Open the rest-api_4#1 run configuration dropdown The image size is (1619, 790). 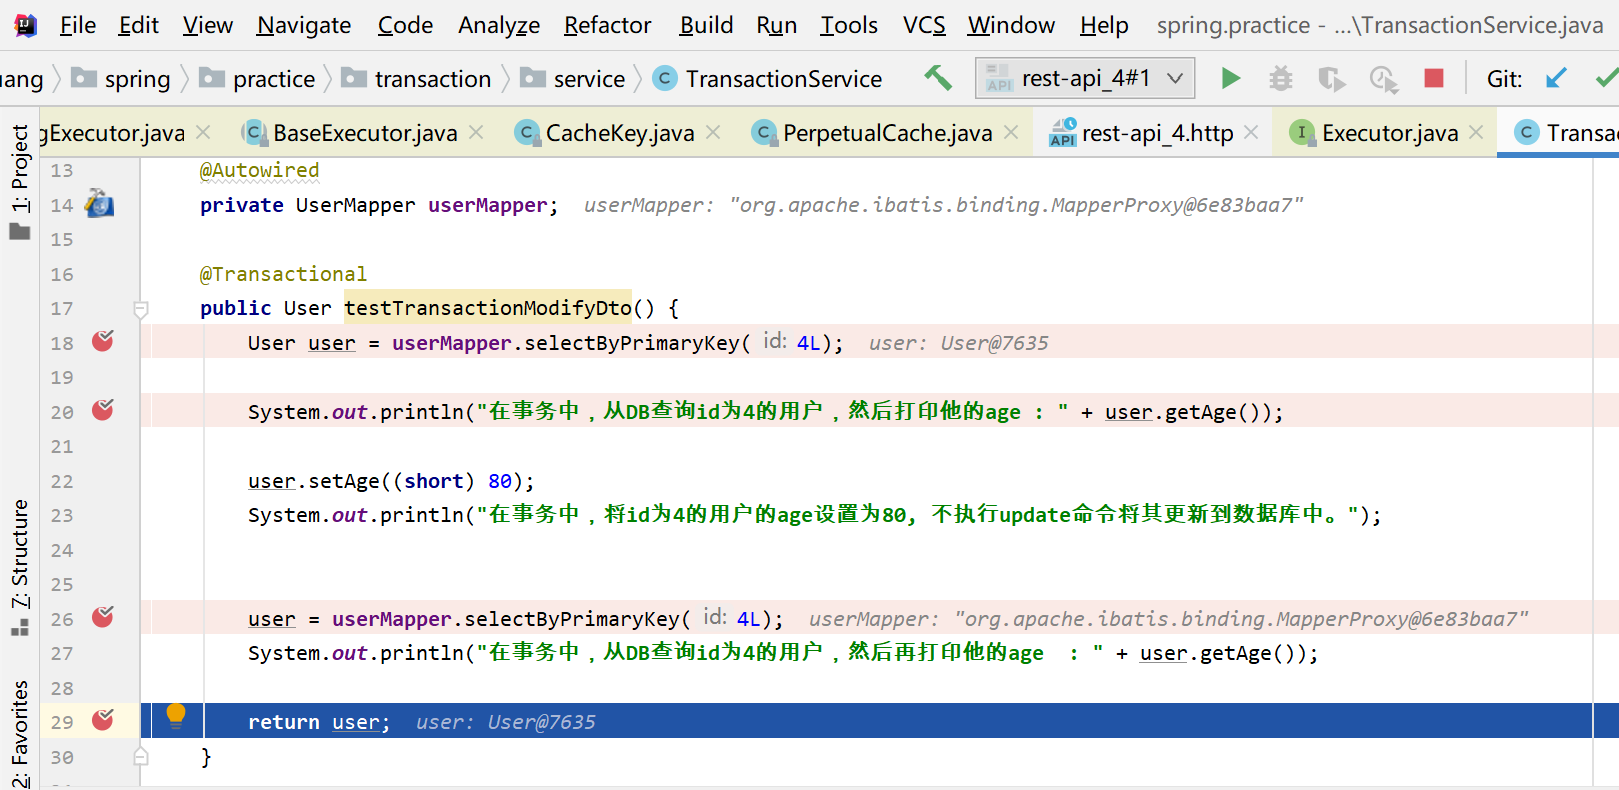coord(1084,78)
